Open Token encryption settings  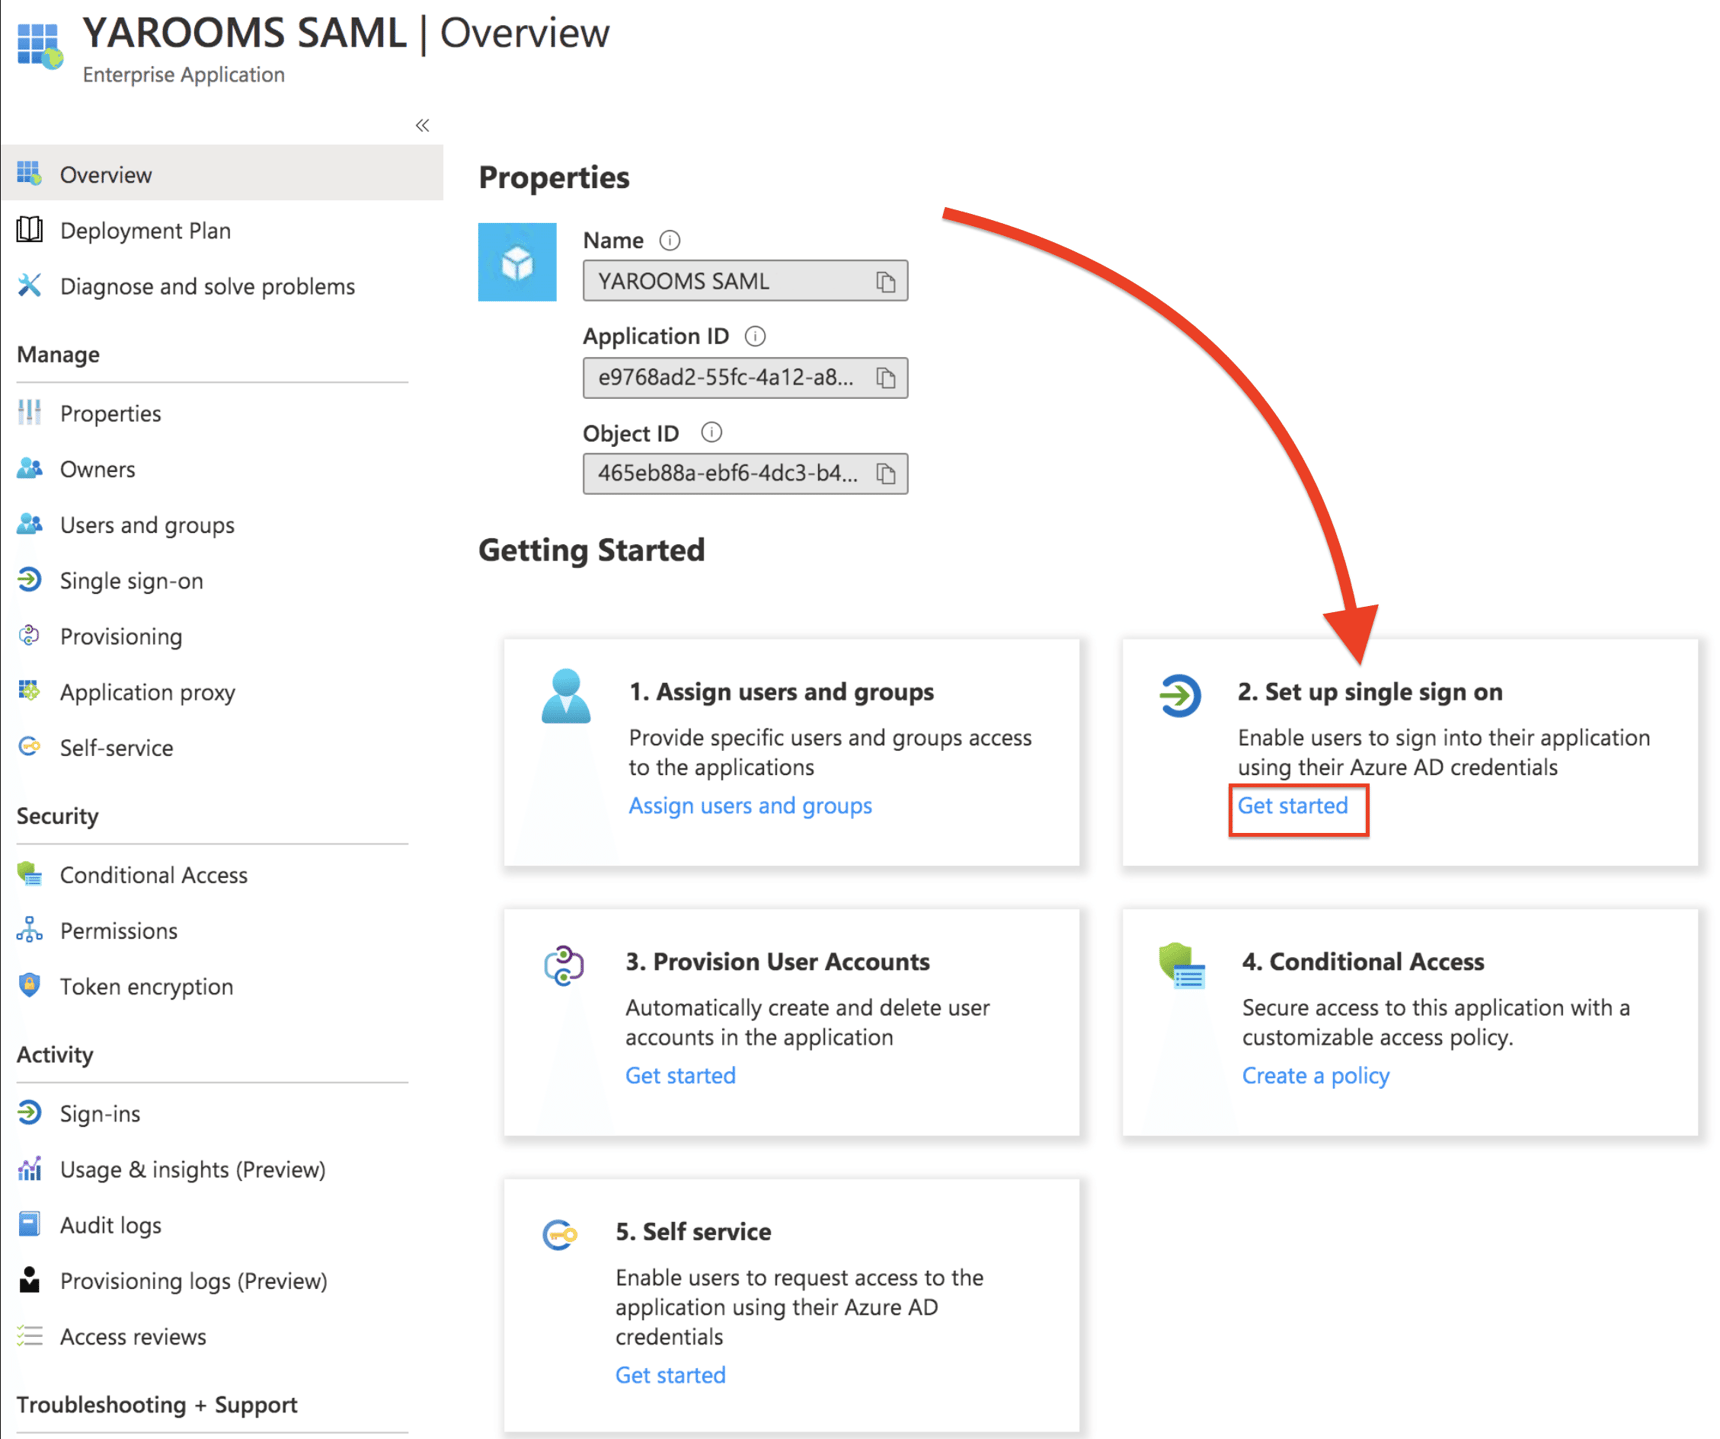(x=146, y=986)
